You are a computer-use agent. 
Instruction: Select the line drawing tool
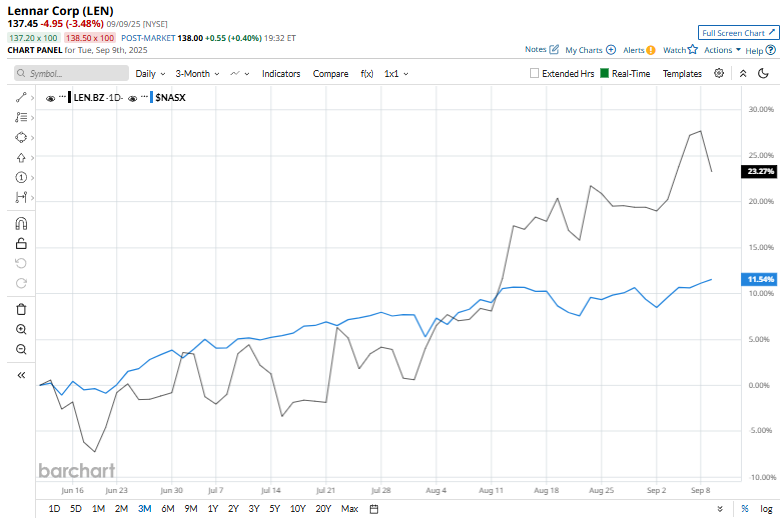click(21, 98)
